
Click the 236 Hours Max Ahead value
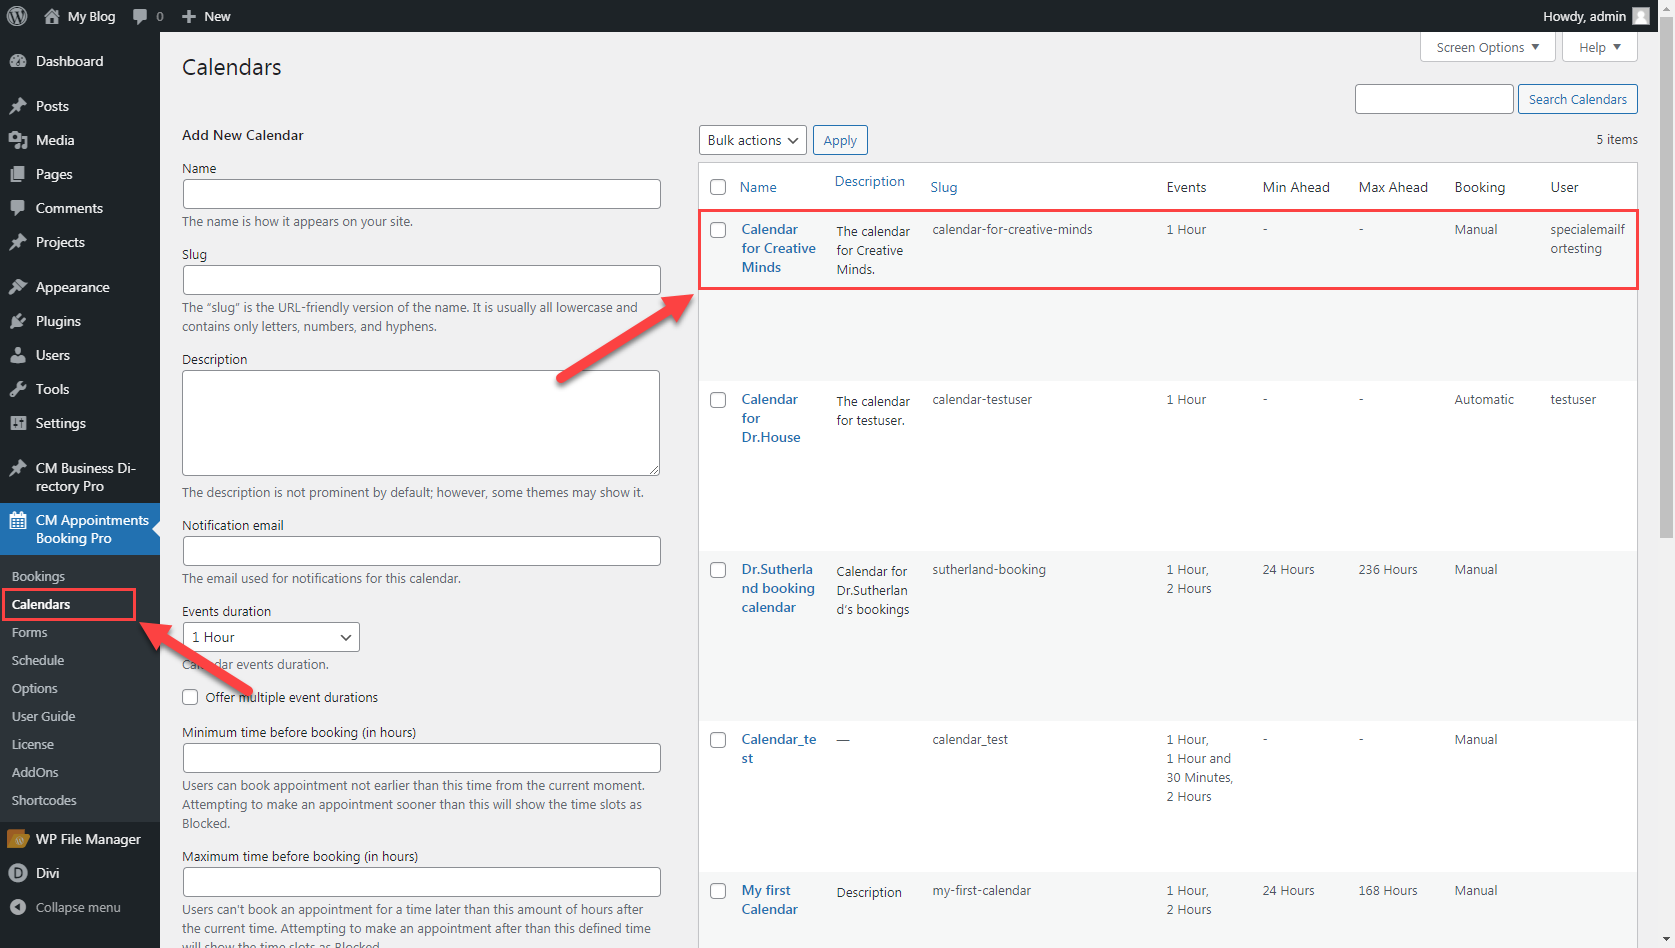coord(1388,570)
